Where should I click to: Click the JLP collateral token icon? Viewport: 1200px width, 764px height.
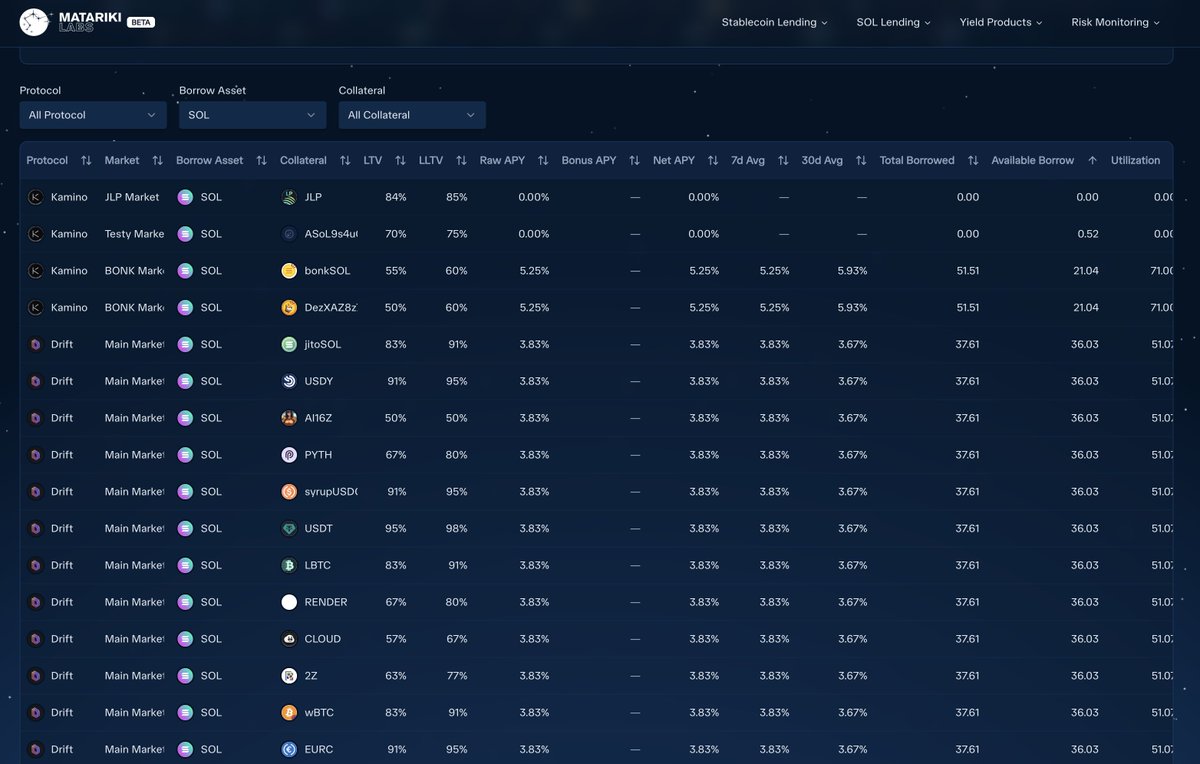(x=289, y=197)
